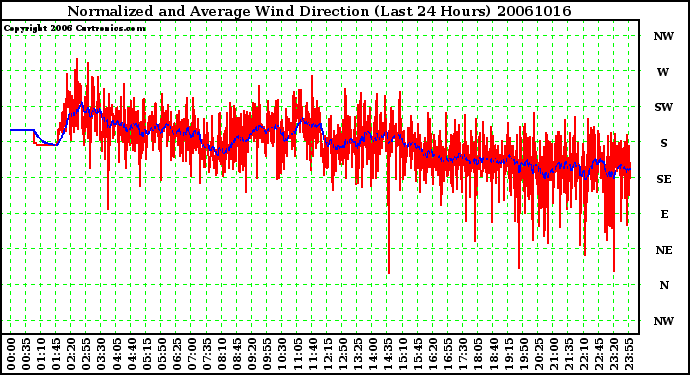Click the 18:40 time axis label
Screen dimensions: 690x375
pyautogui.click(x=493, y=354)
